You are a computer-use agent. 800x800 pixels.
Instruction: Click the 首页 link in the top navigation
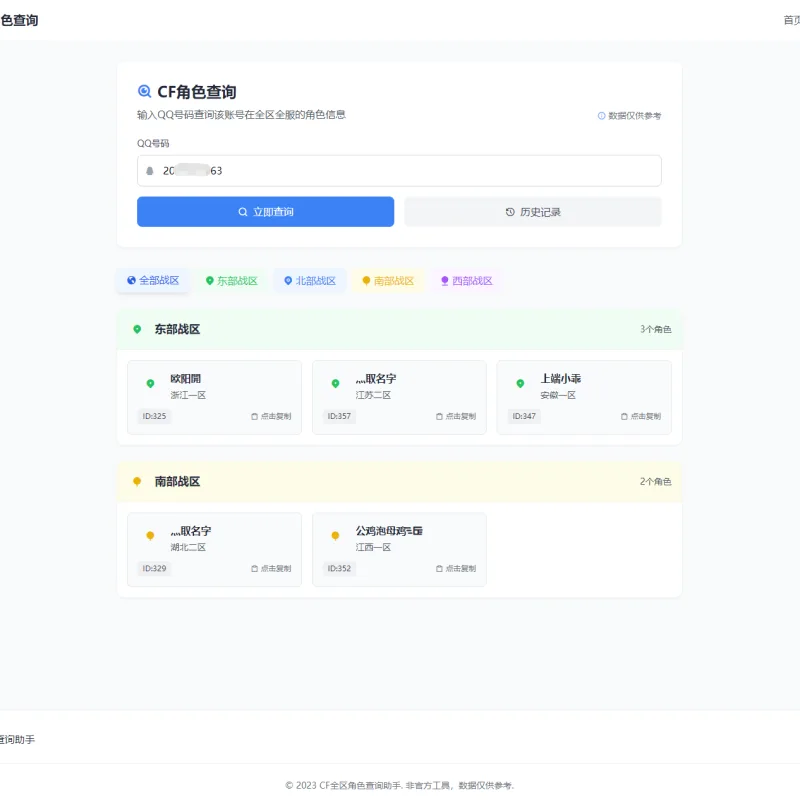(x=791, y=20)
